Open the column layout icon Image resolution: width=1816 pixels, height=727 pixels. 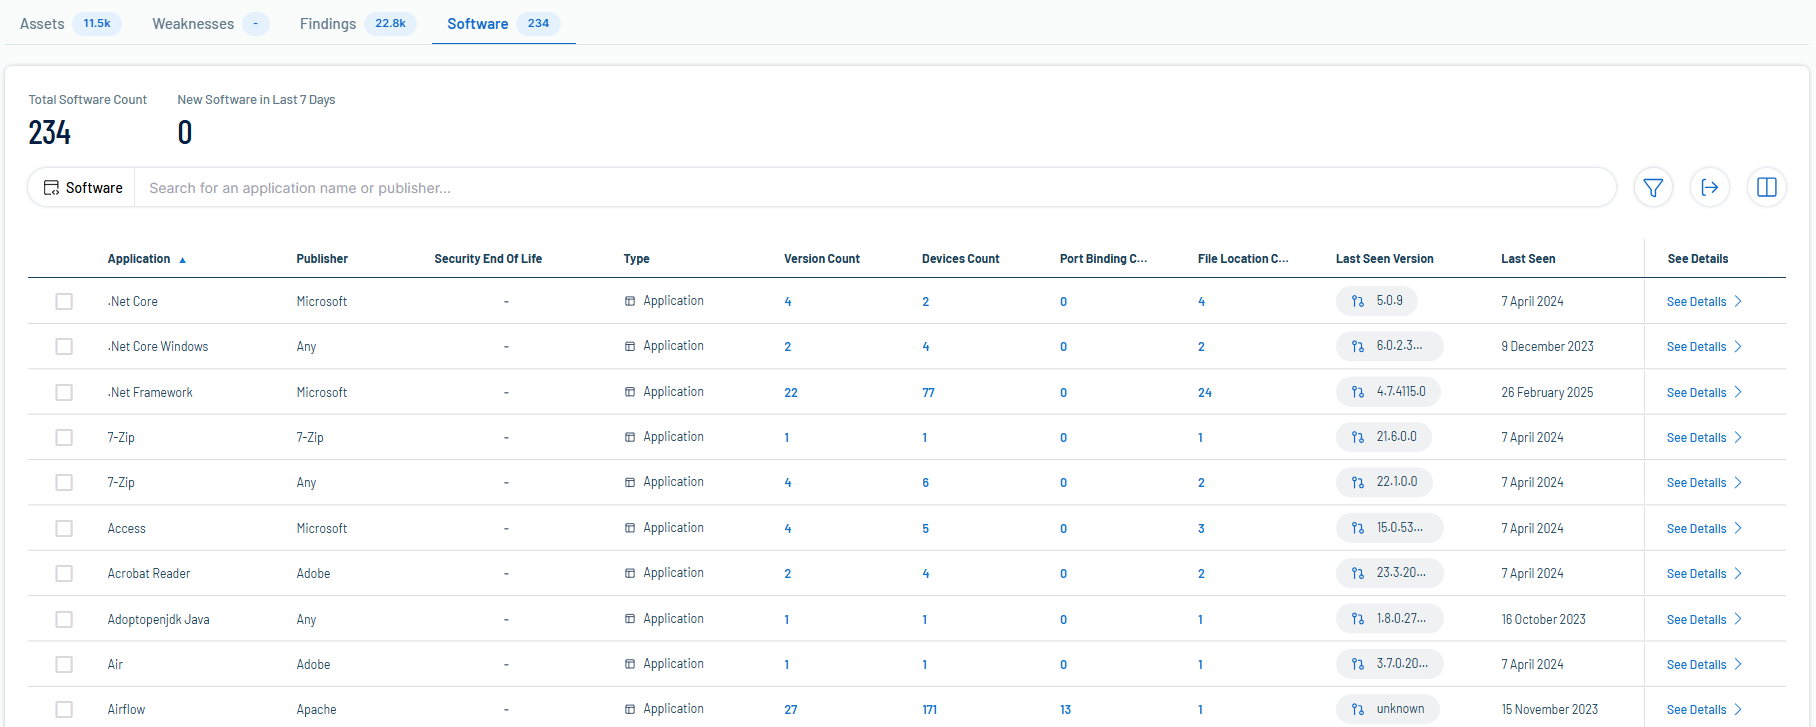pyautogui.click(x=1766, y=188)
